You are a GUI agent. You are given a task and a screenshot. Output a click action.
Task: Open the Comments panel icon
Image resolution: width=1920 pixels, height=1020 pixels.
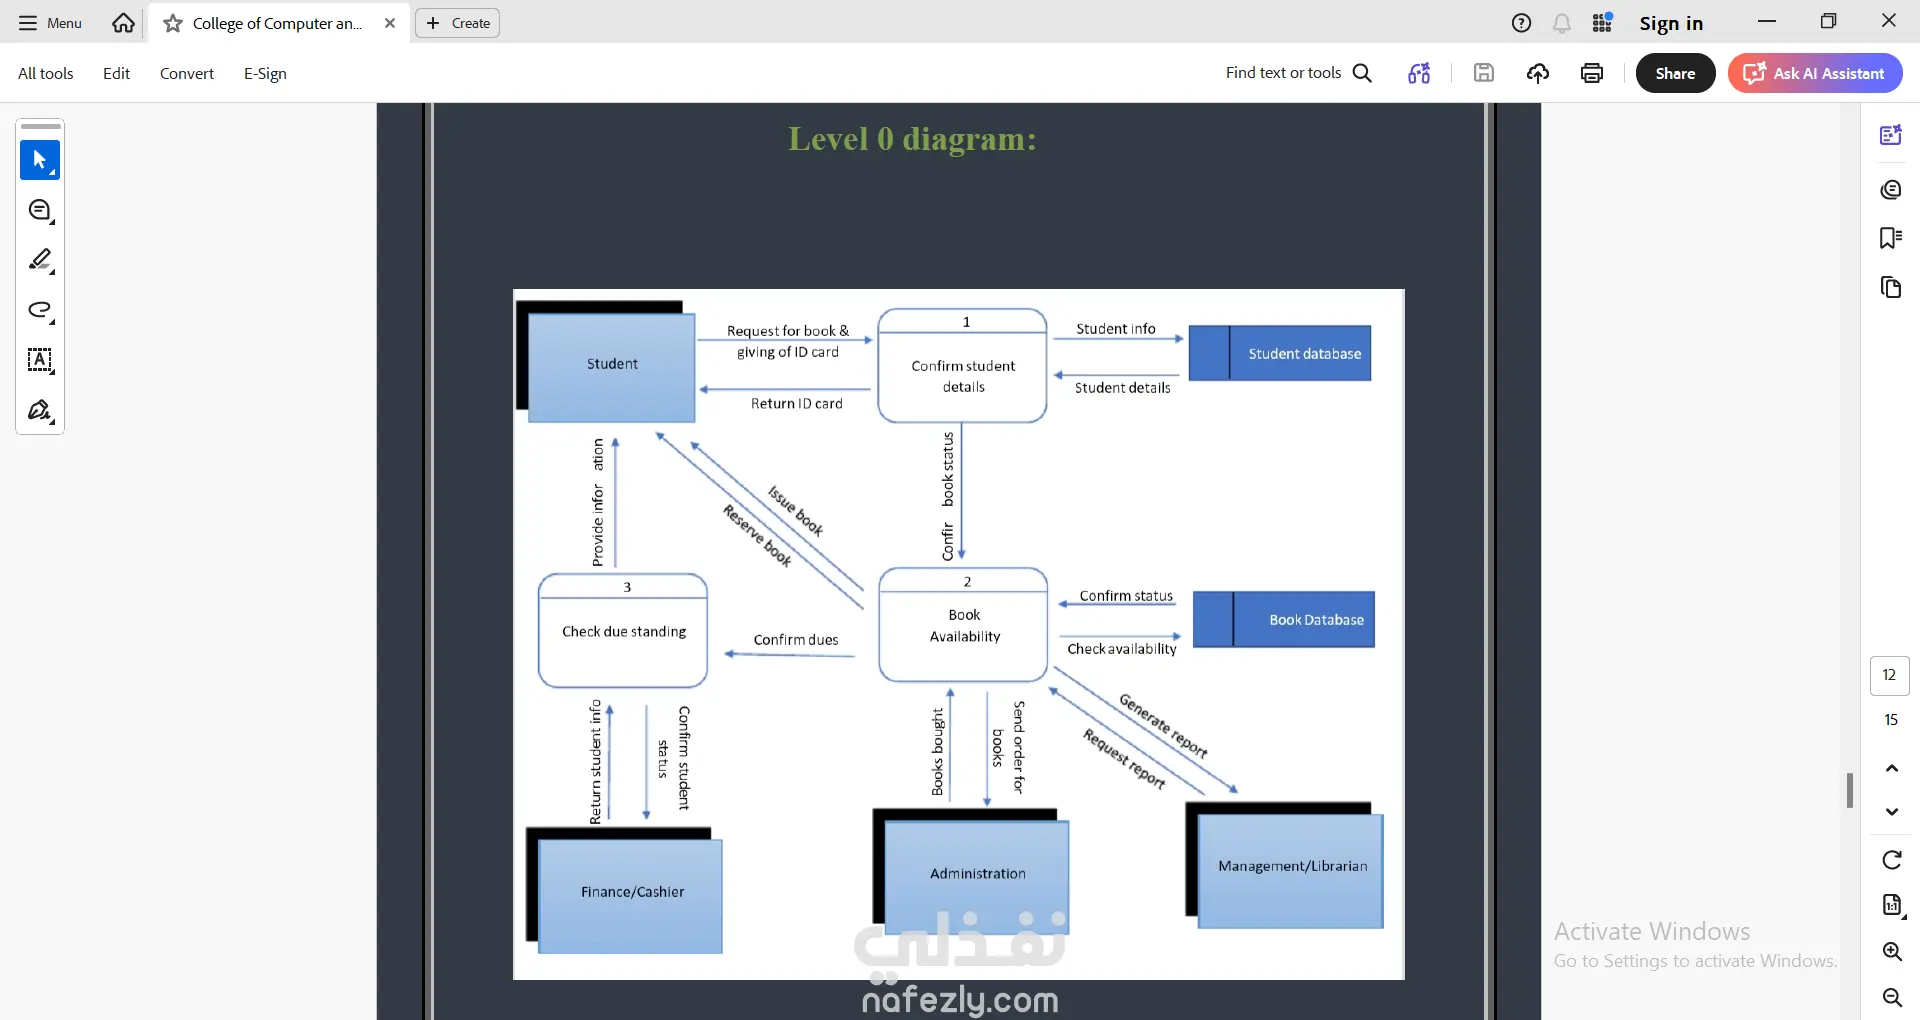1890,189
